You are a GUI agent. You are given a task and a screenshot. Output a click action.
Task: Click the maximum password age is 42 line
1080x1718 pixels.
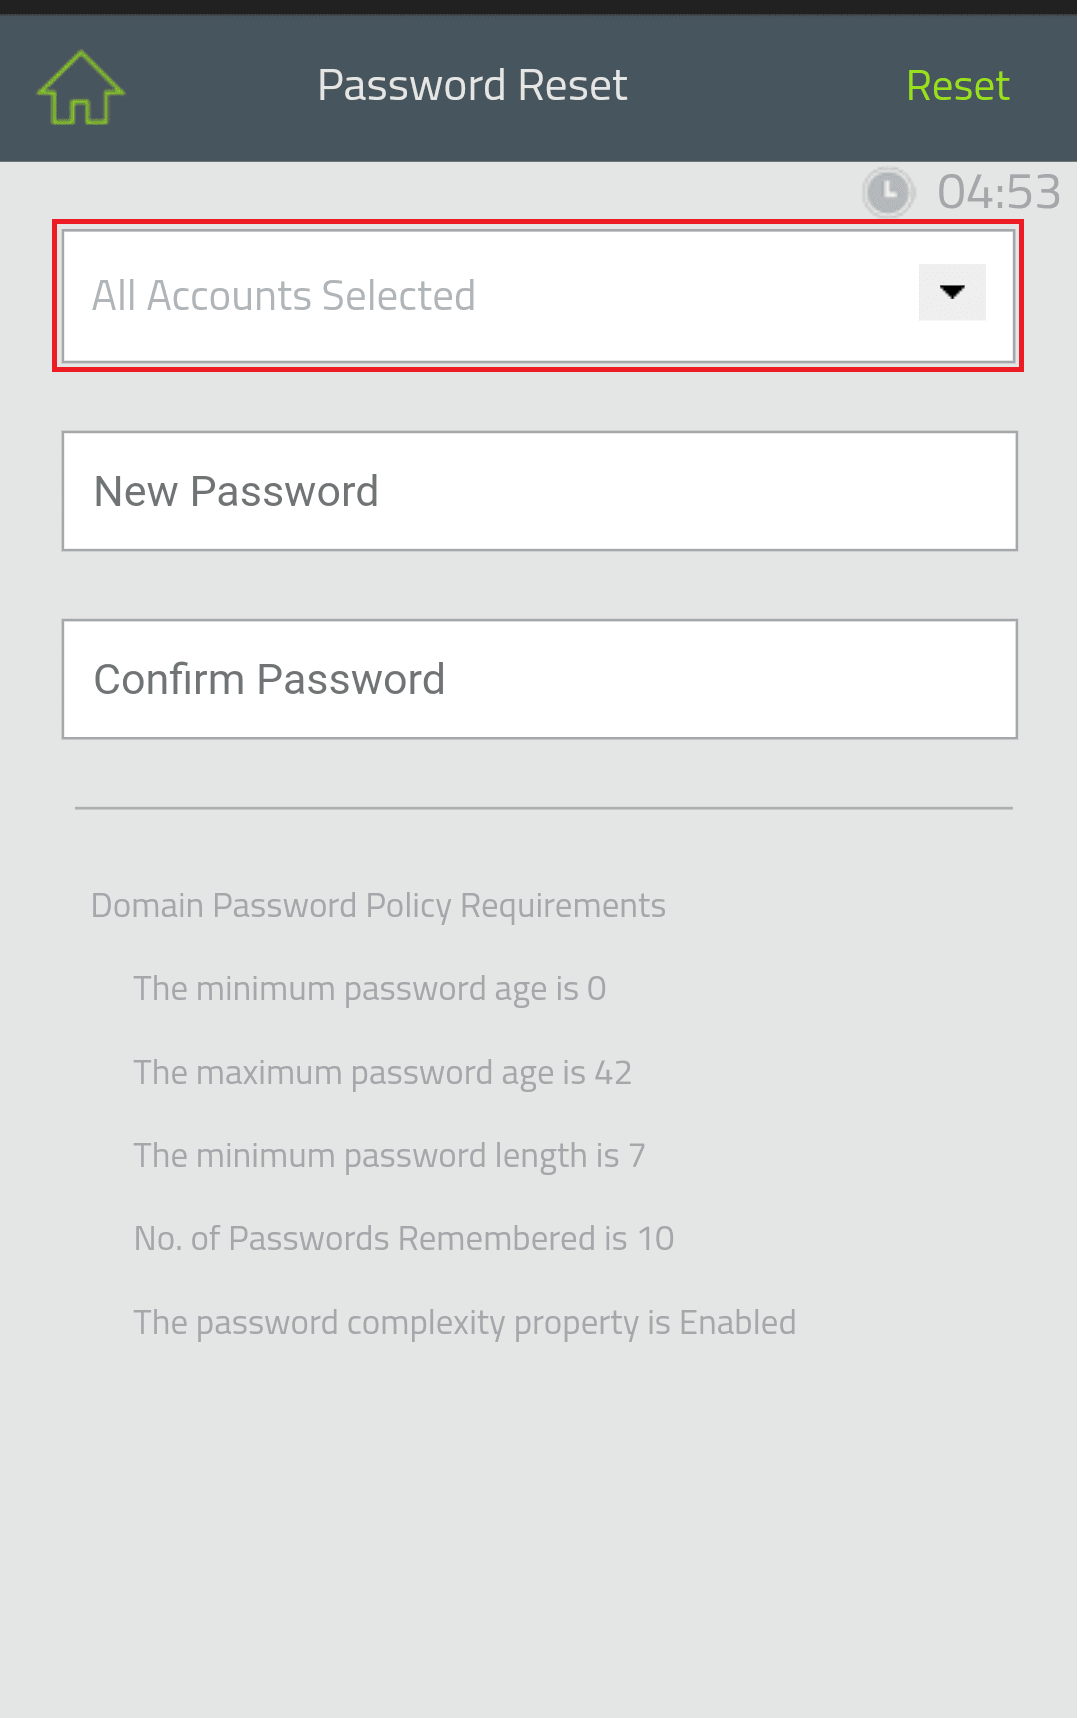pyautogui.click(x=382, y=1073)
